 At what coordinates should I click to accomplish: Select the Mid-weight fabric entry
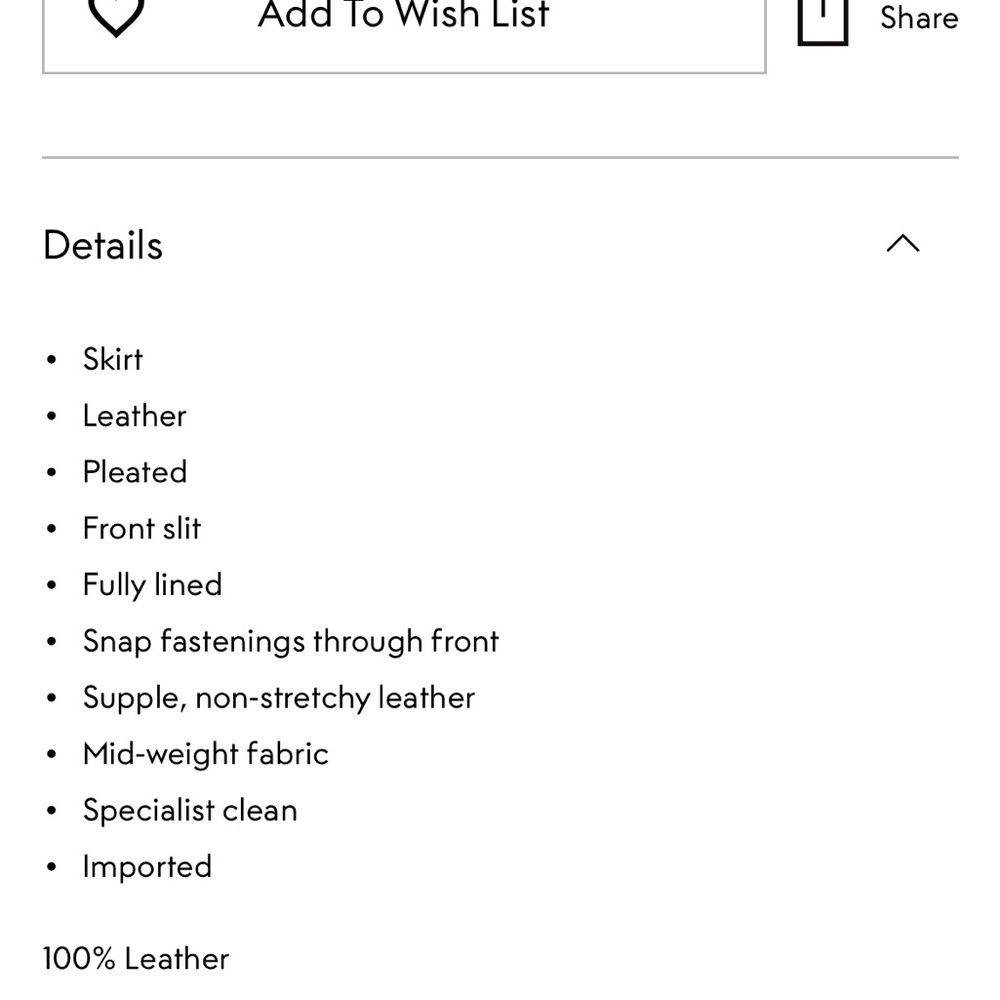tap(205, 754)
